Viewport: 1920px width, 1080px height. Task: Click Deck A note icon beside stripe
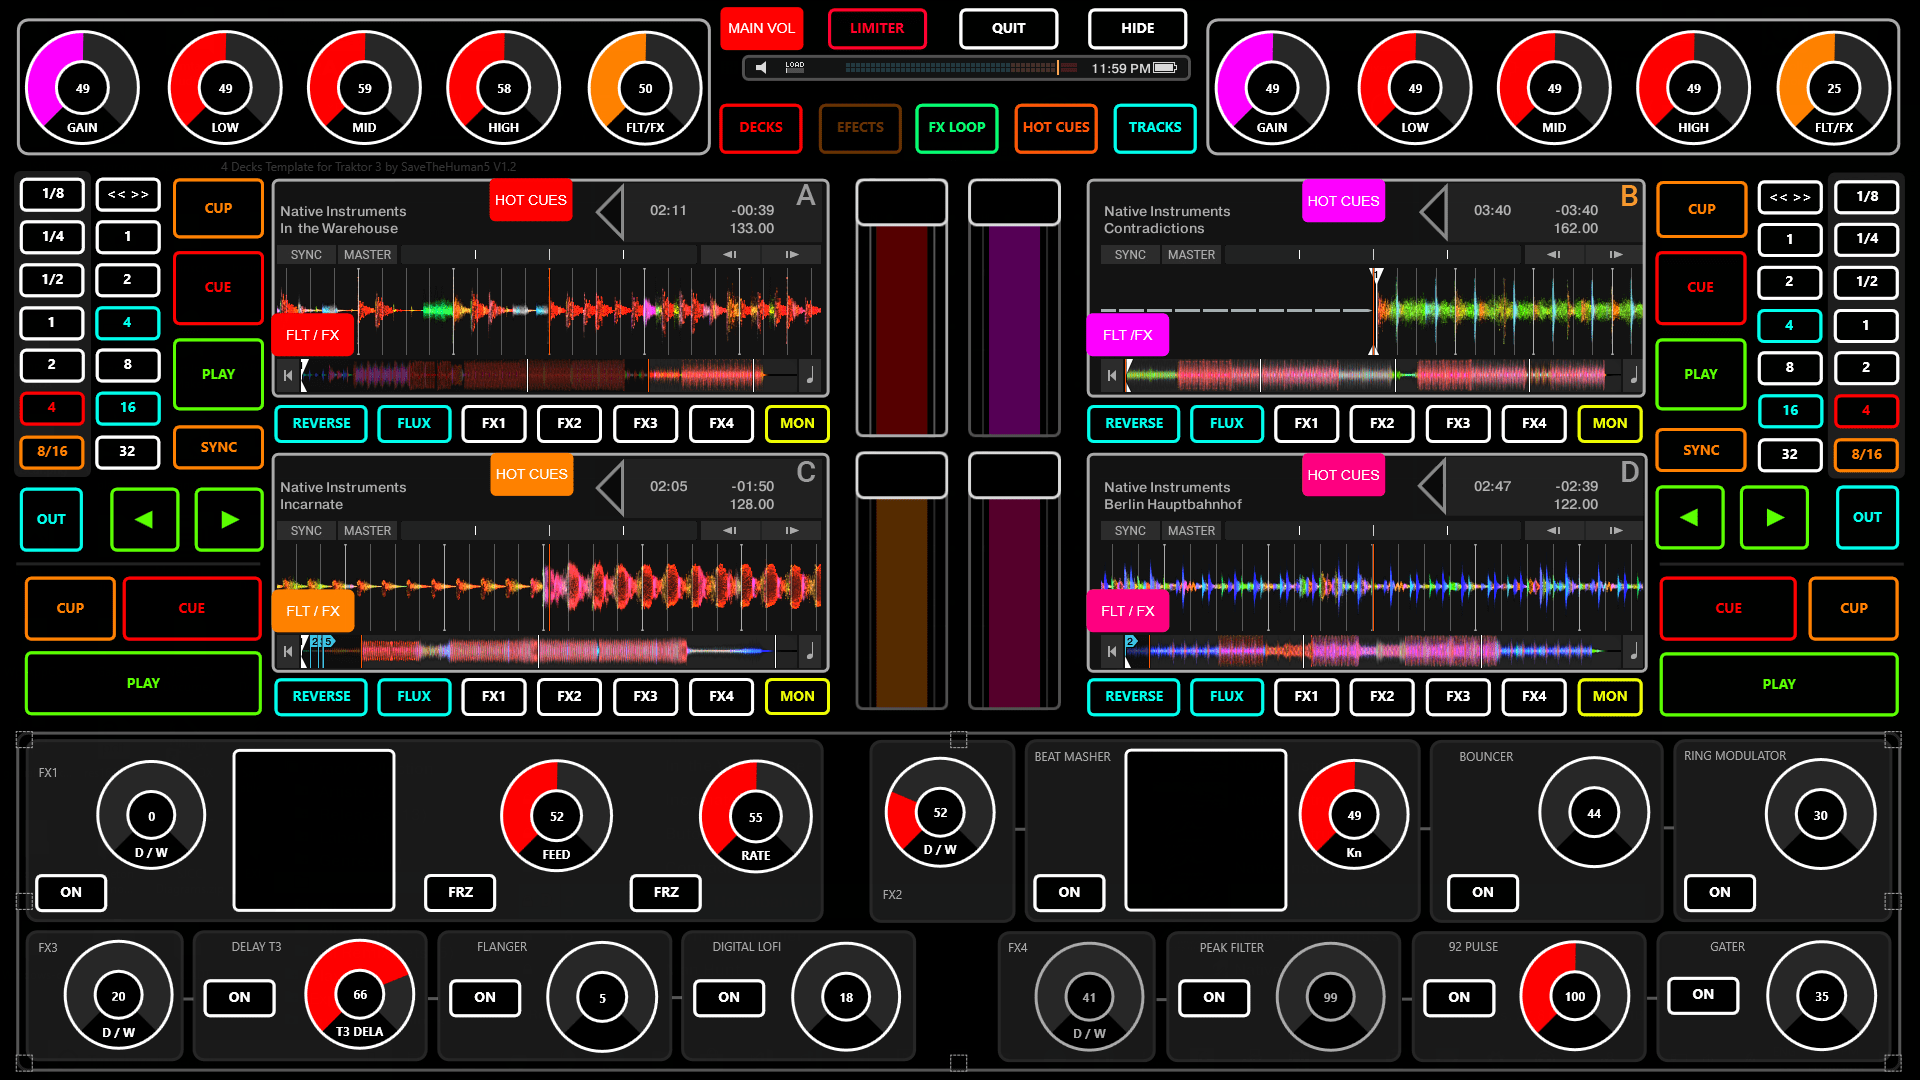(x=810, y=376)
